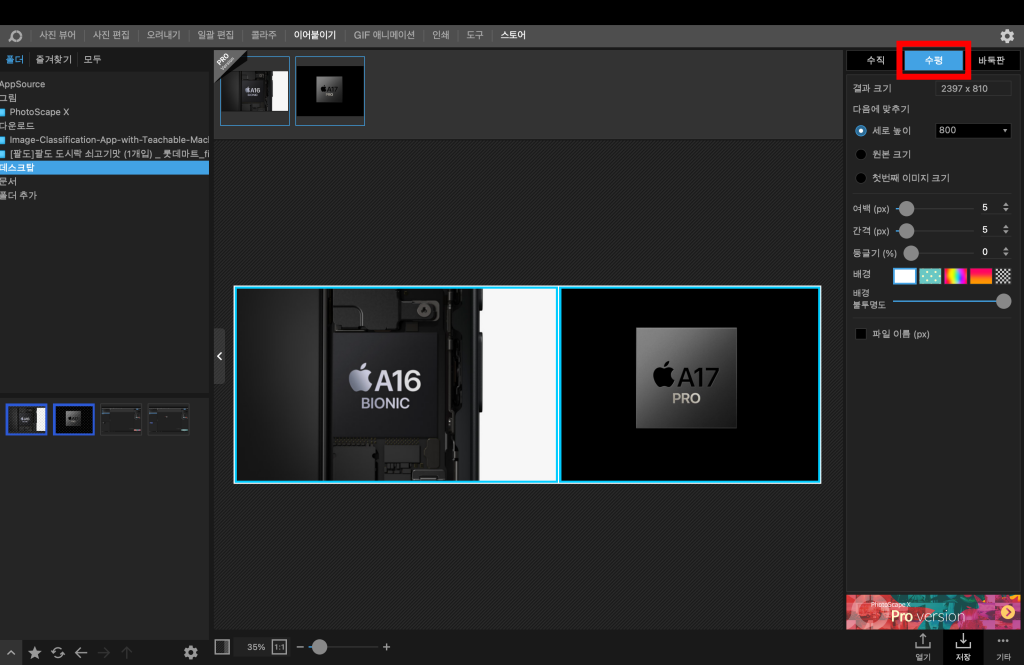Viewport: 1024px width, 665px height.
Task: Select the A17 thumbnail in top strip
Action: coord(330,91)
